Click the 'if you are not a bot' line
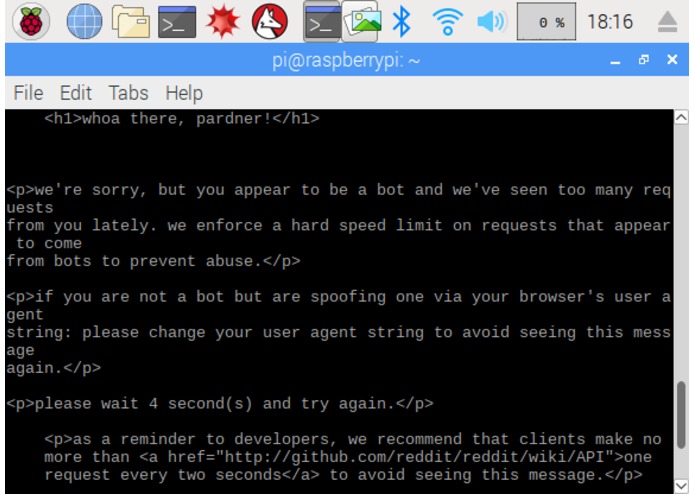 click(338, 297)
